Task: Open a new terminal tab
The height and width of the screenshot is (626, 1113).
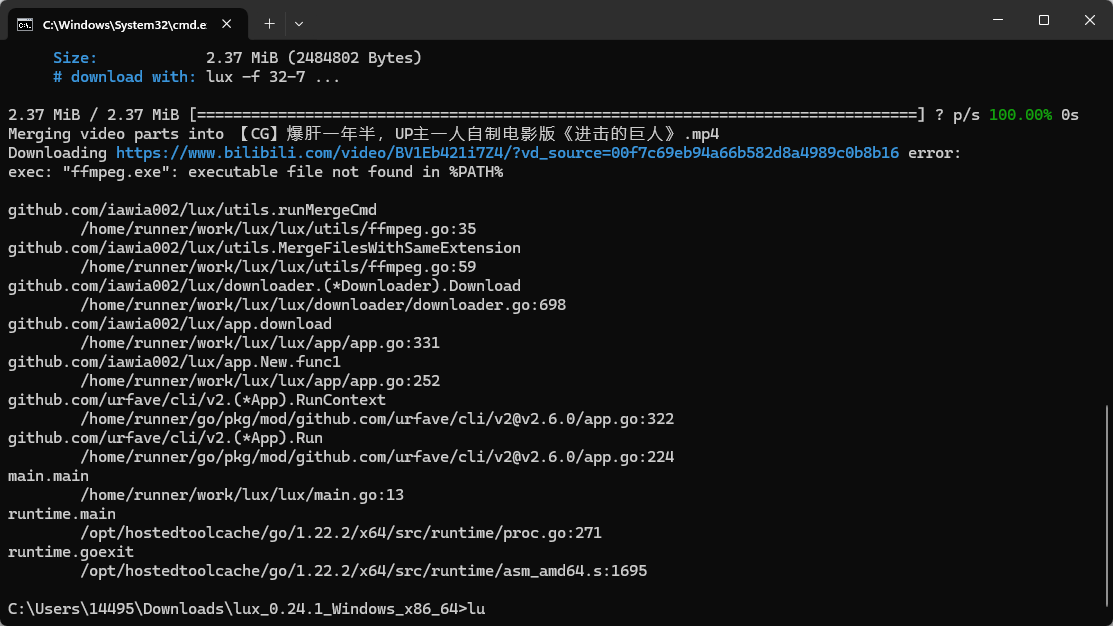Action: pyautogui.click(x=269, y=22)
